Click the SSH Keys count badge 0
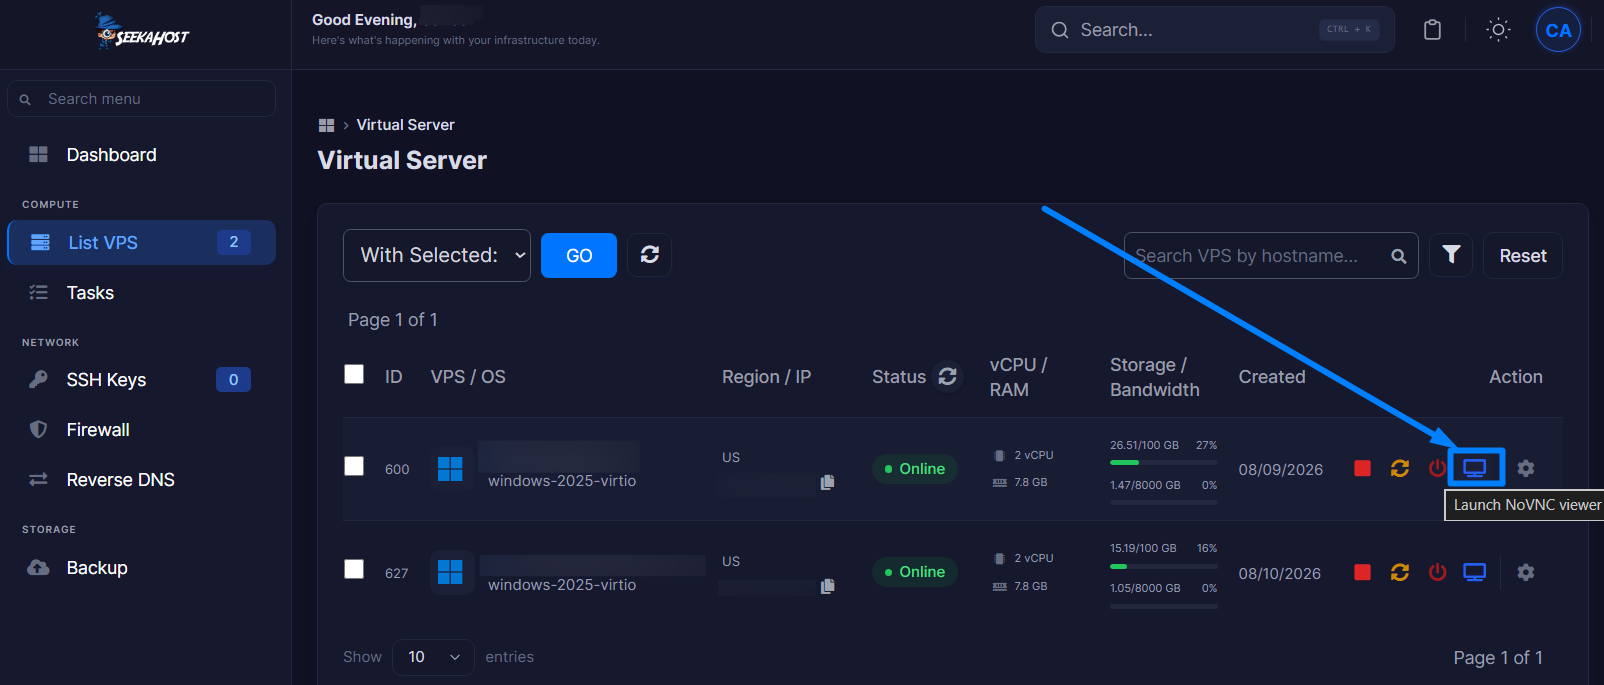The width and height of the screenshot is (1604, 685). pos(233,380)
